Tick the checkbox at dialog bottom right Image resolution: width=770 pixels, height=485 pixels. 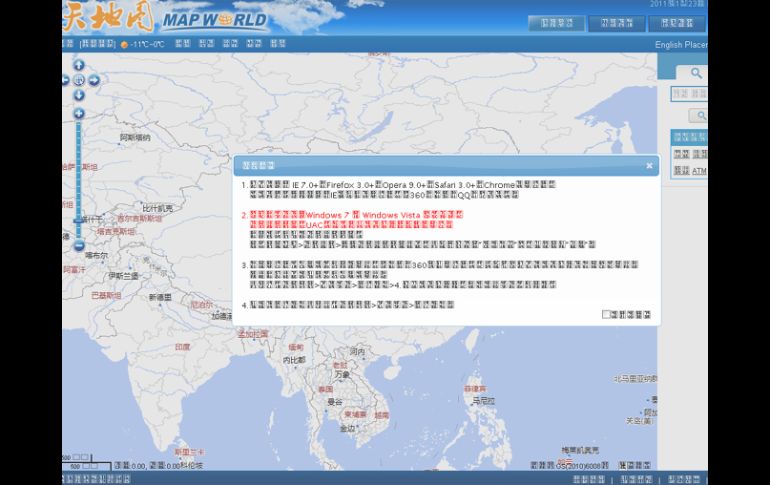[606, 314]
